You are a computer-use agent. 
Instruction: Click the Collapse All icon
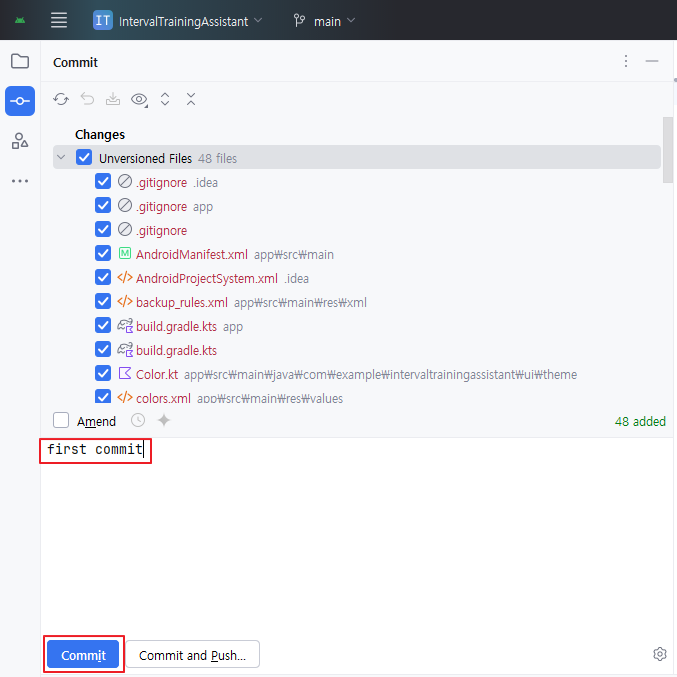(x=191, y=99)
